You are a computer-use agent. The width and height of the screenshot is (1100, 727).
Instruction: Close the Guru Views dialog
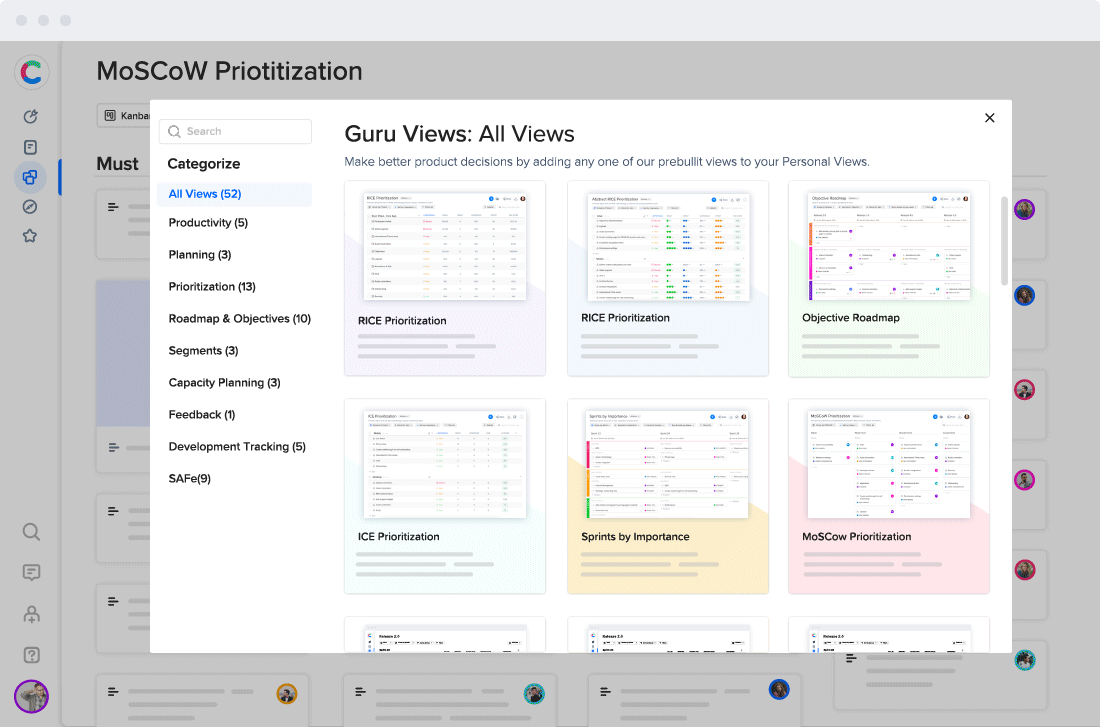pos(989,118)
